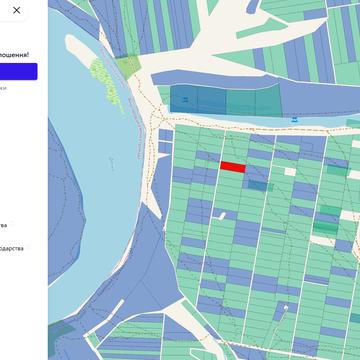
Task: Click the light green wetland patch beside the river
Action: tap(106, 85)
